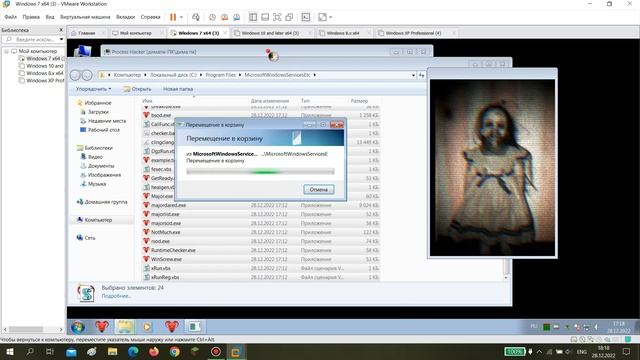Open the Правка menu
This screenshot has height=360, width=640.
coord(31,17)
